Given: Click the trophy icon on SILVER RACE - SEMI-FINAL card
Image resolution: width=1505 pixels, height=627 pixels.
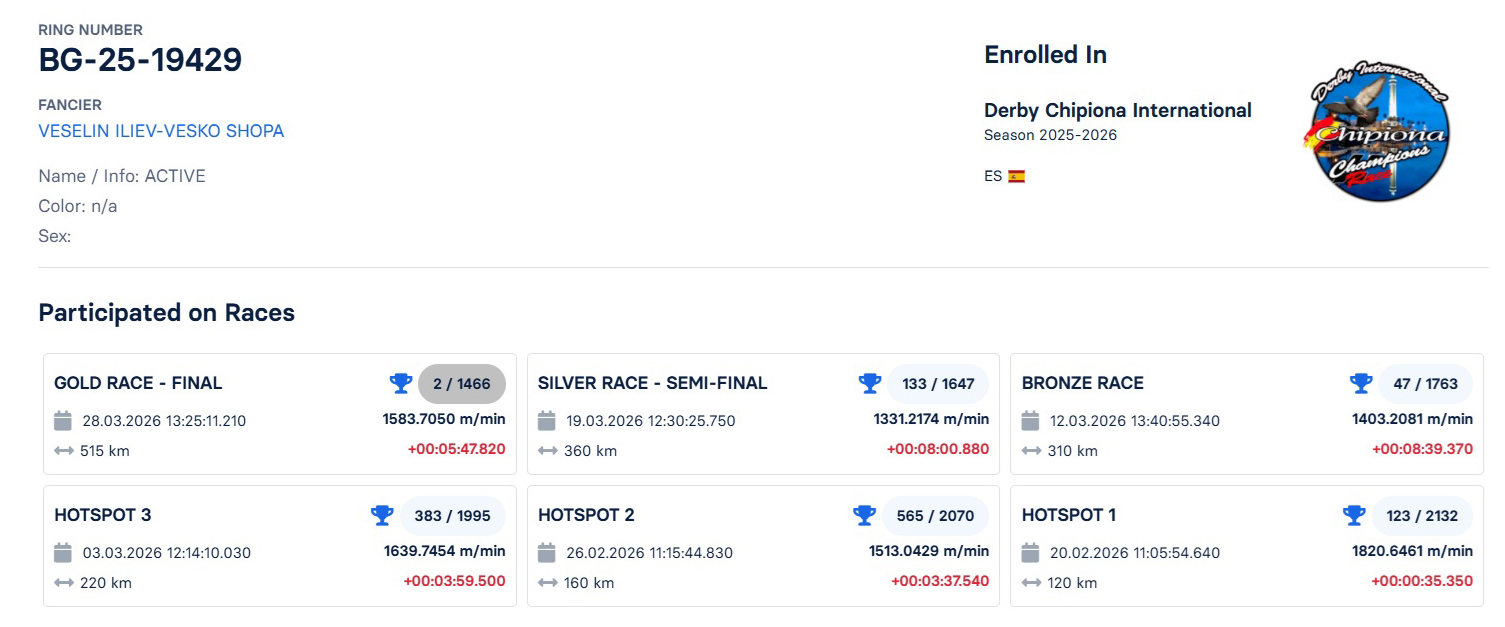Looking at the screenshot, I should pyautogui.click(x=870, y=383).
